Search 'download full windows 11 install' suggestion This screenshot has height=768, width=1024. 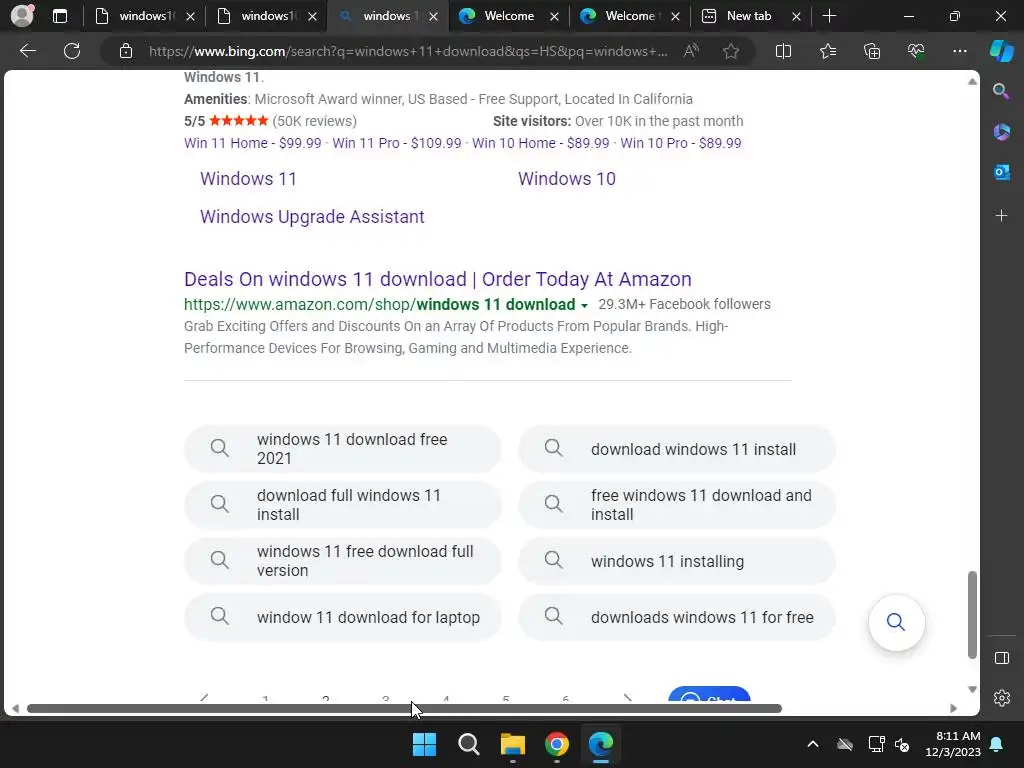342,505
